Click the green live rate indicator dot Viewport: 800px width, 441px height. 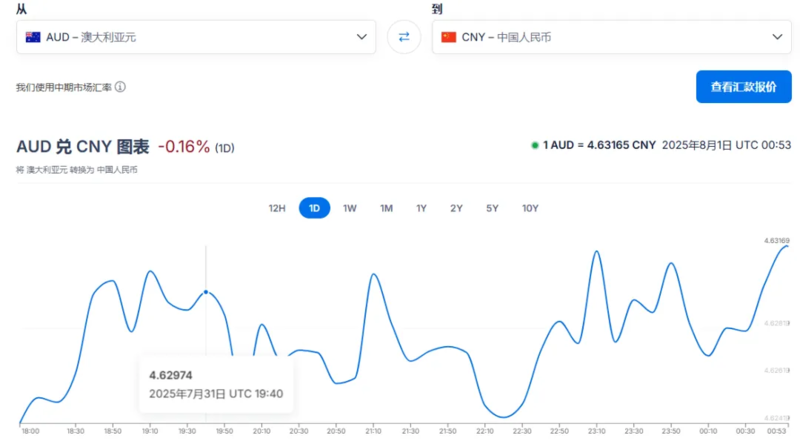[x=535, y=145]
